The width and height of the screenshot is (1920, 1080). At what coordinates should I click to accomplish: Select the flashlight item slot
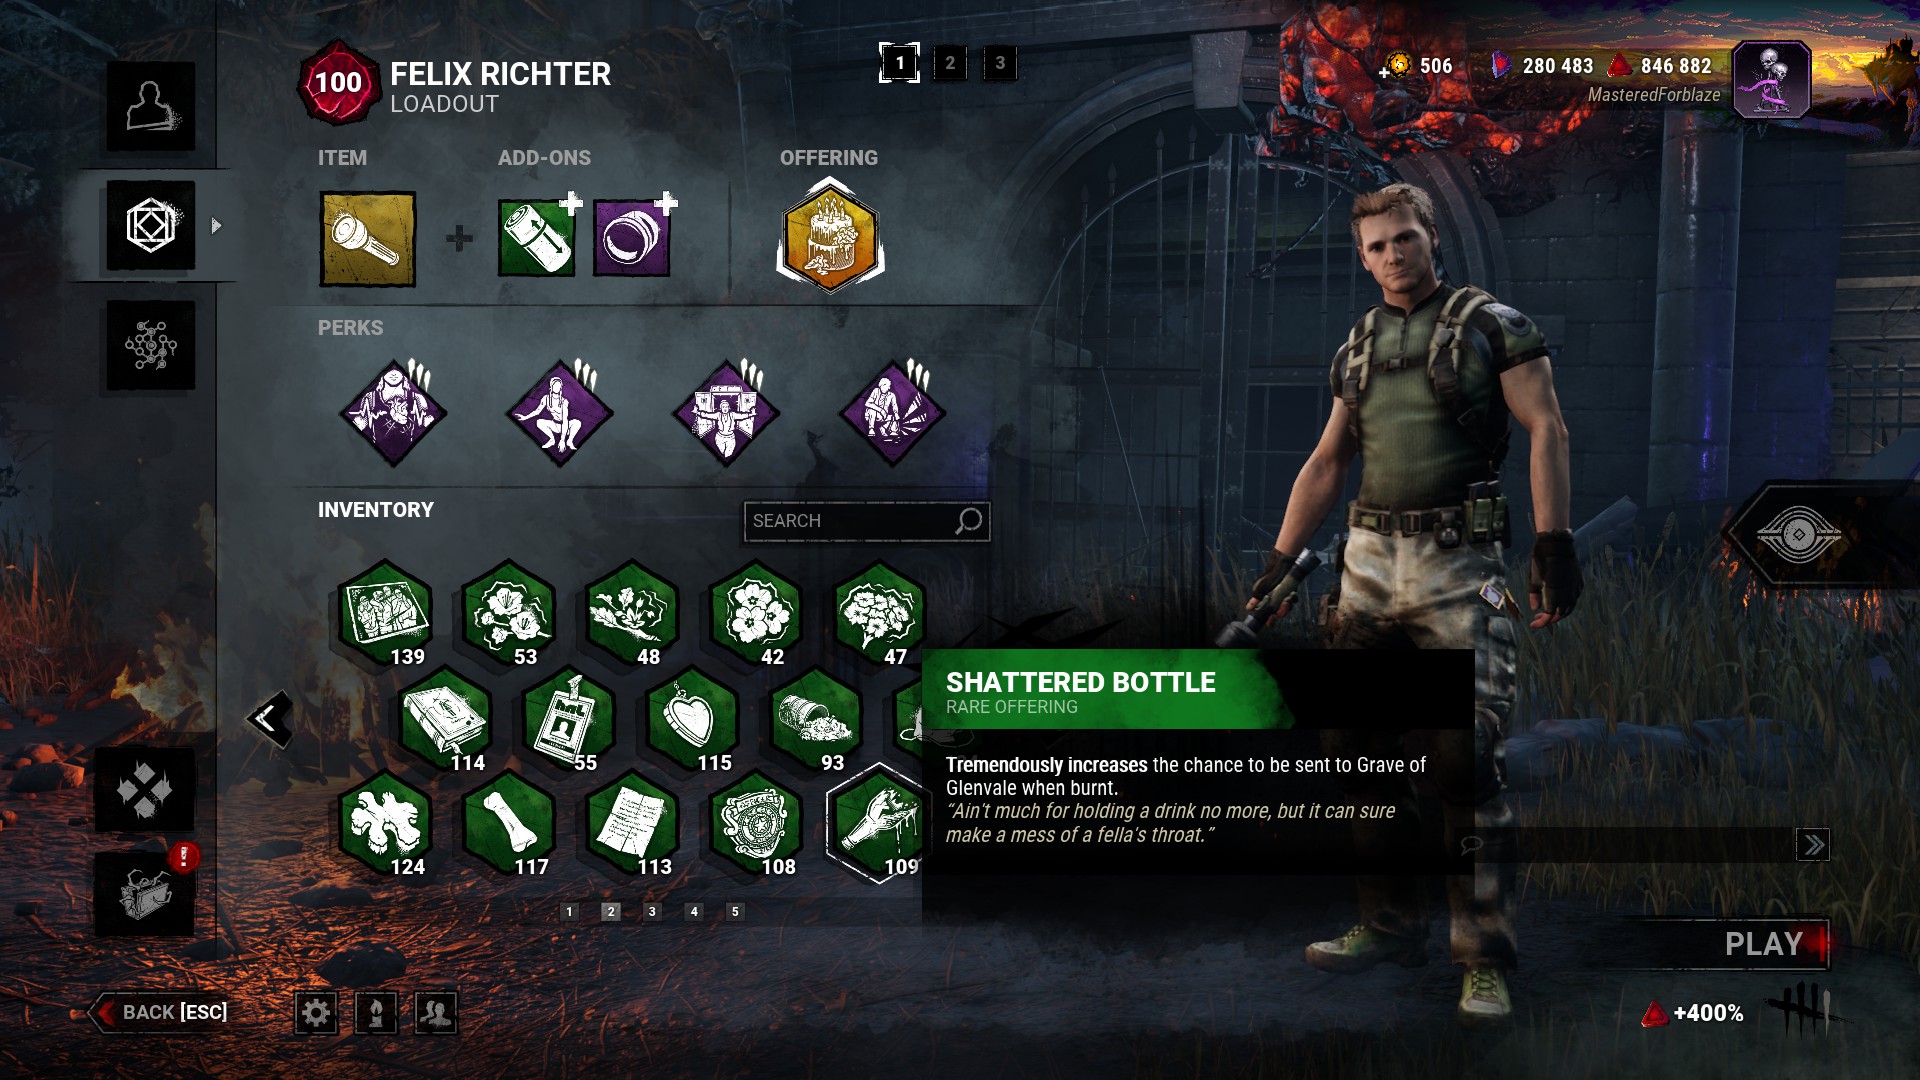[367, 239]
